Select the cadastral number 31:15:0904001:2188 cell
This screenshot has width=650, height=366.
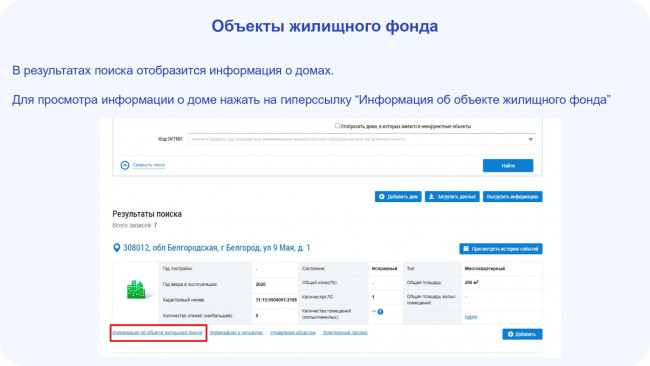coord(276,300)
